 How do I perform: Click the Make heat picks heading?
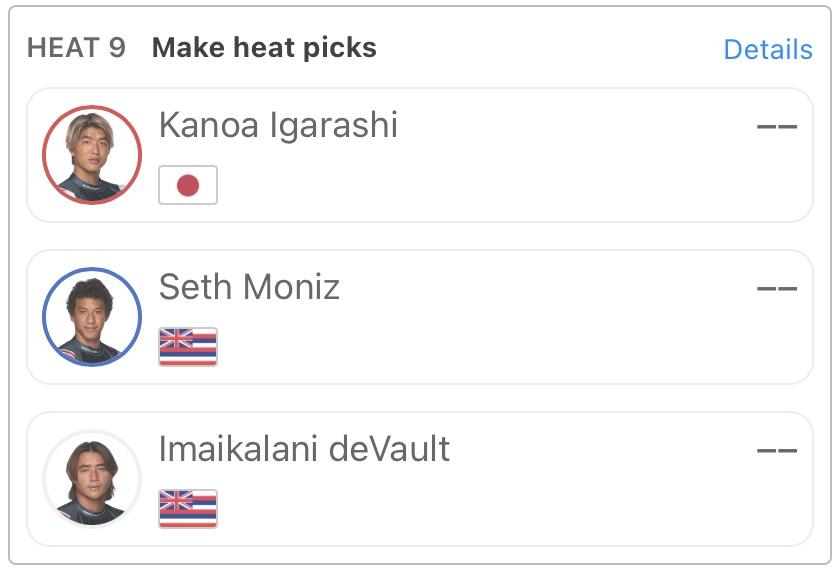click(264, 48)
